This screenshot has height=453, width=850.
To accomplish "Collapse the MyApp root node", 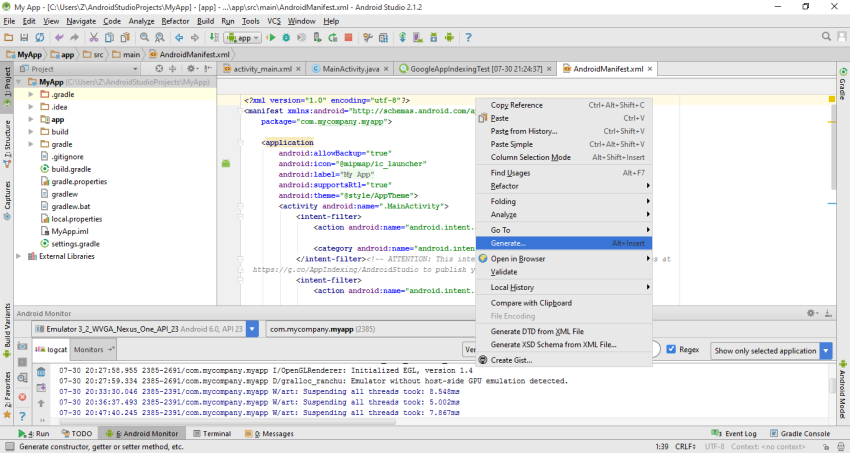I will coord(19,82).
